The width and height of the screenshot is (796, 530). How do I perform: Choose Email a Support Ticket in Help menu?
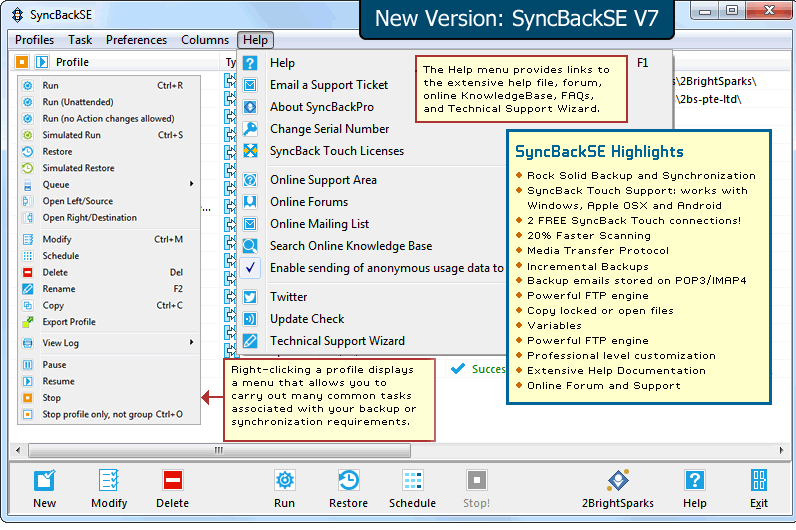click(x=328, y=85)
